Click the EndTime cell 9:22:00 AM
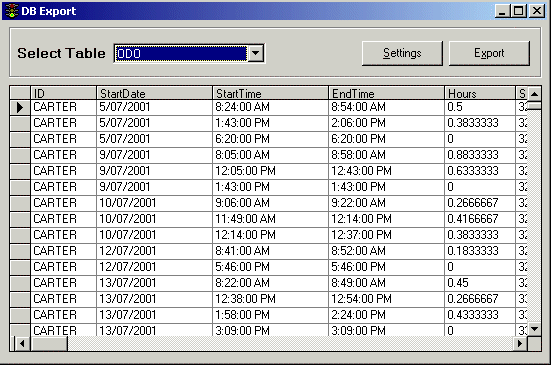The image size is (551, 365). click(x=386, y=203)
